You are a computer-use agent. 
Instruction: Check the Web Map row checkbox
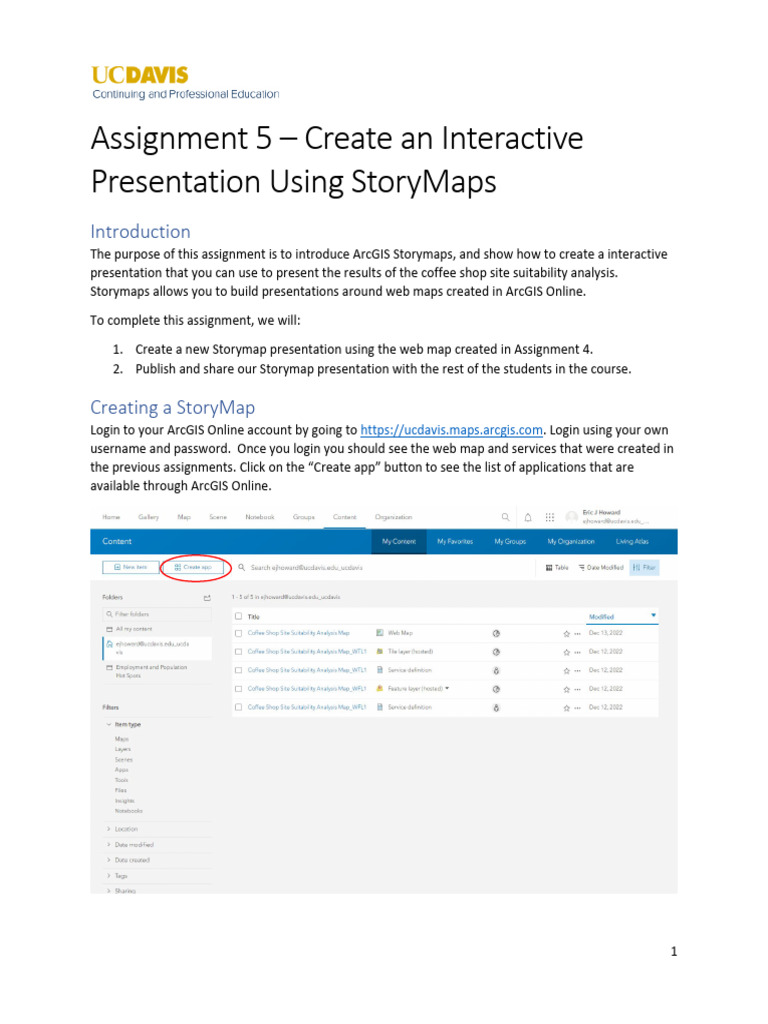pos(238,633)
